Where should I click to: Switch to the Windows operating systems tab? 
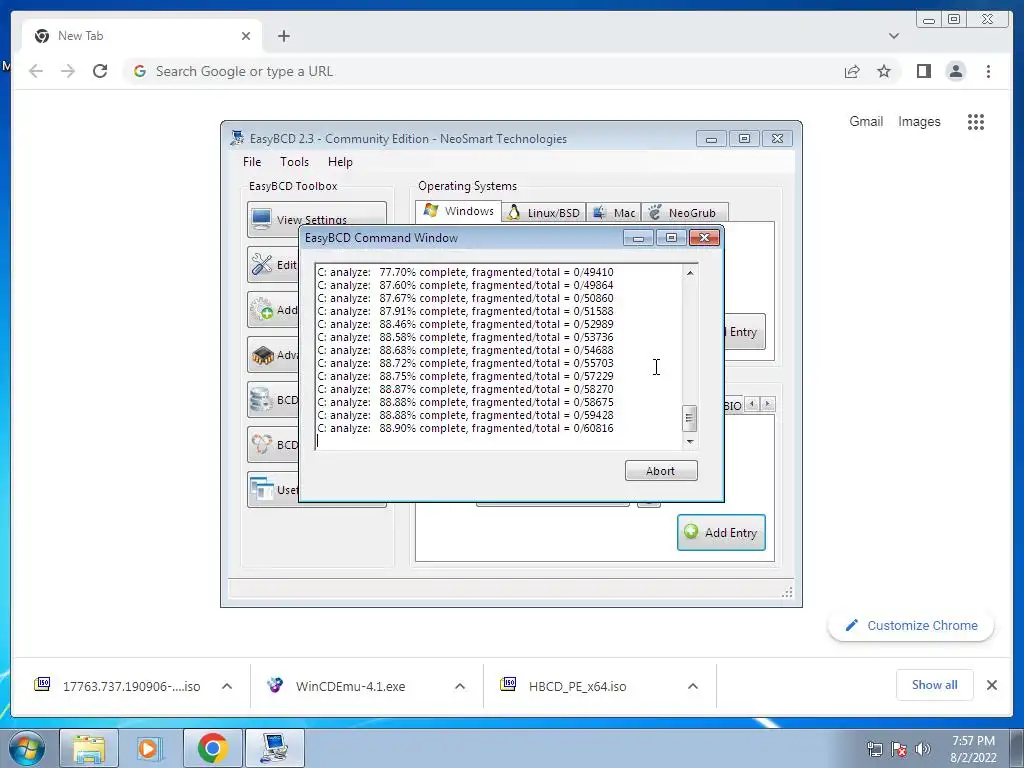click(x=458, y=212)
